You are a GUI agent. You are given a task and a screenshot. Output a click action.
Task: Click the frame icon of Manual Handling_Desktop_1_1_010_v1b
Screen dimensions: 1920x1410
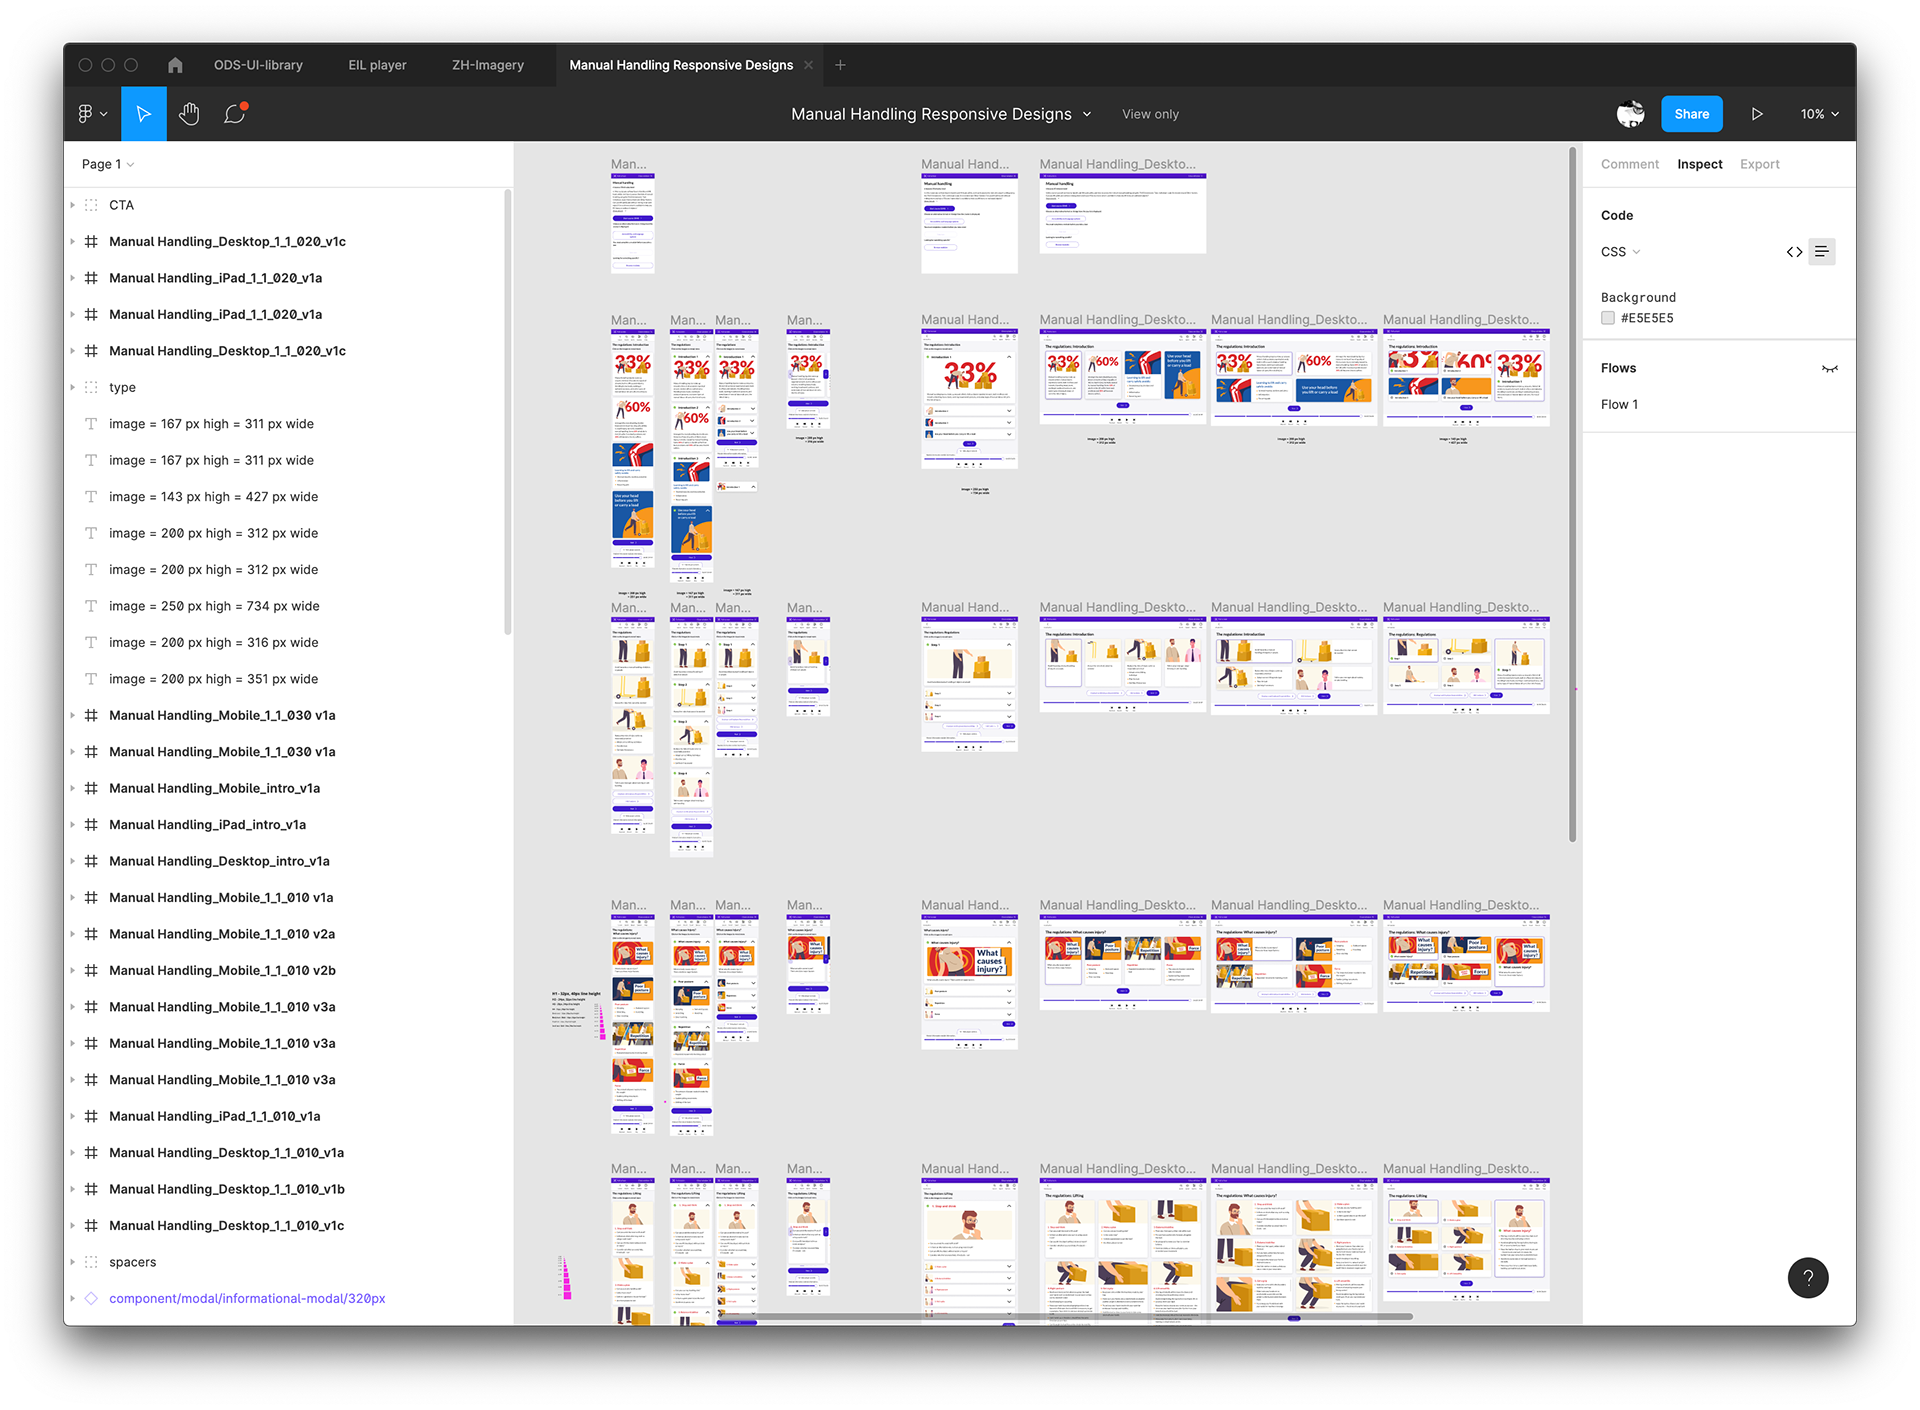pyautogui.click(x=91, y=1189)
